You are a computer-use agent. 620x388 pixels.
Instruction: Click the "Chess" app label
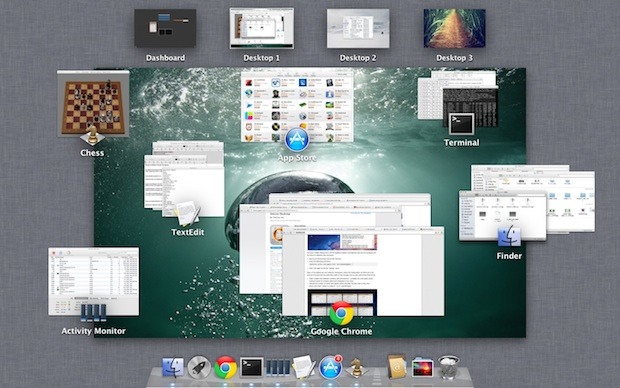pyautogui.click(x=92, y=153)
